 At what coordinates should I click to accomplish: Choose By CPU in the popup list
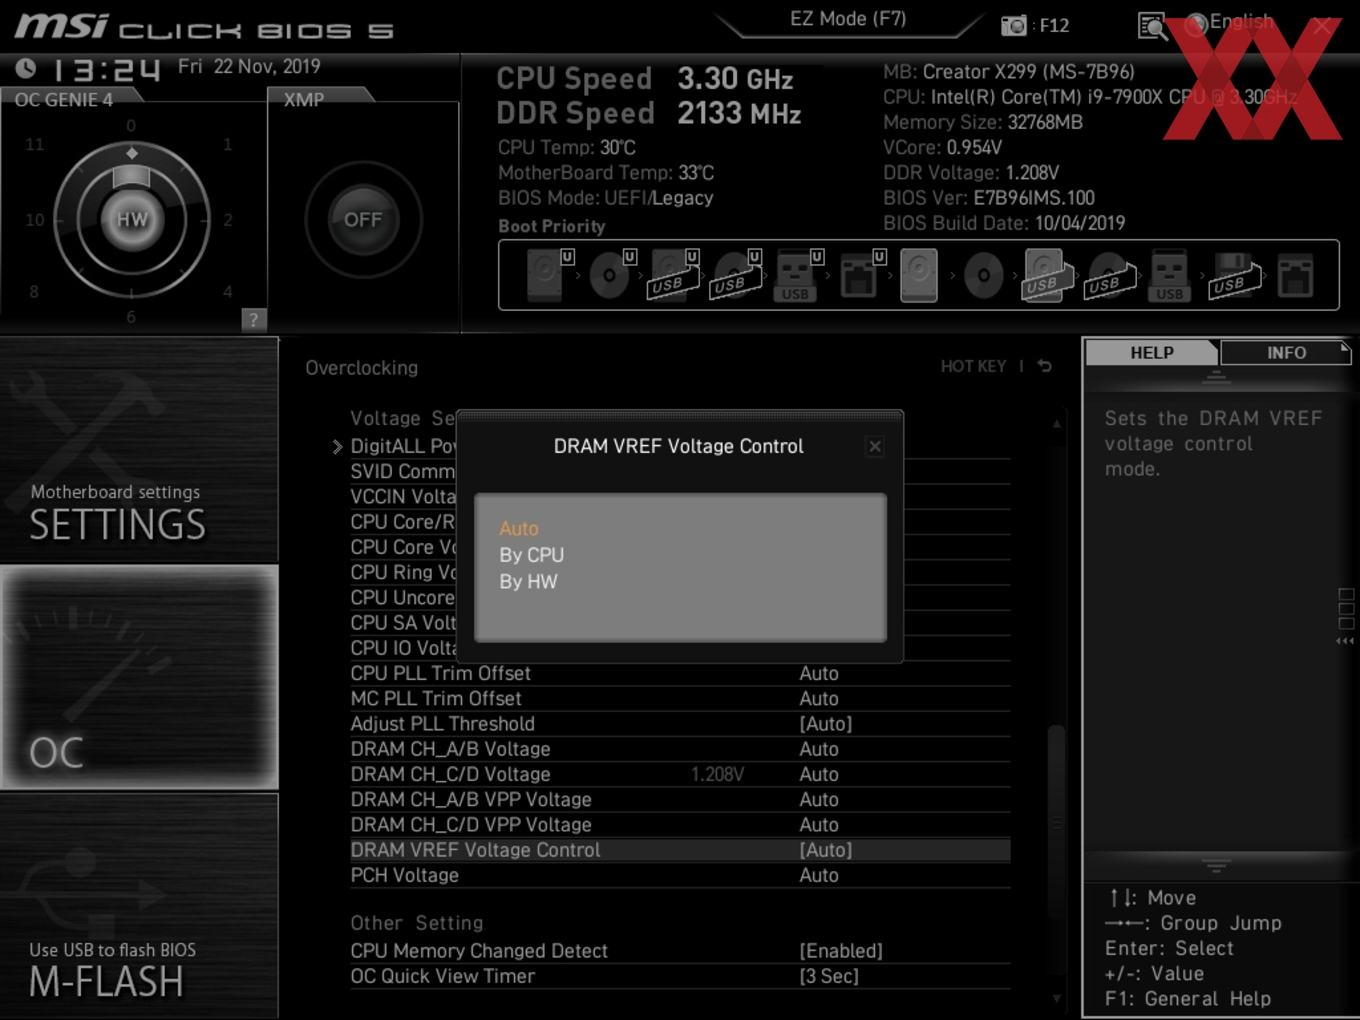[532, 555]
